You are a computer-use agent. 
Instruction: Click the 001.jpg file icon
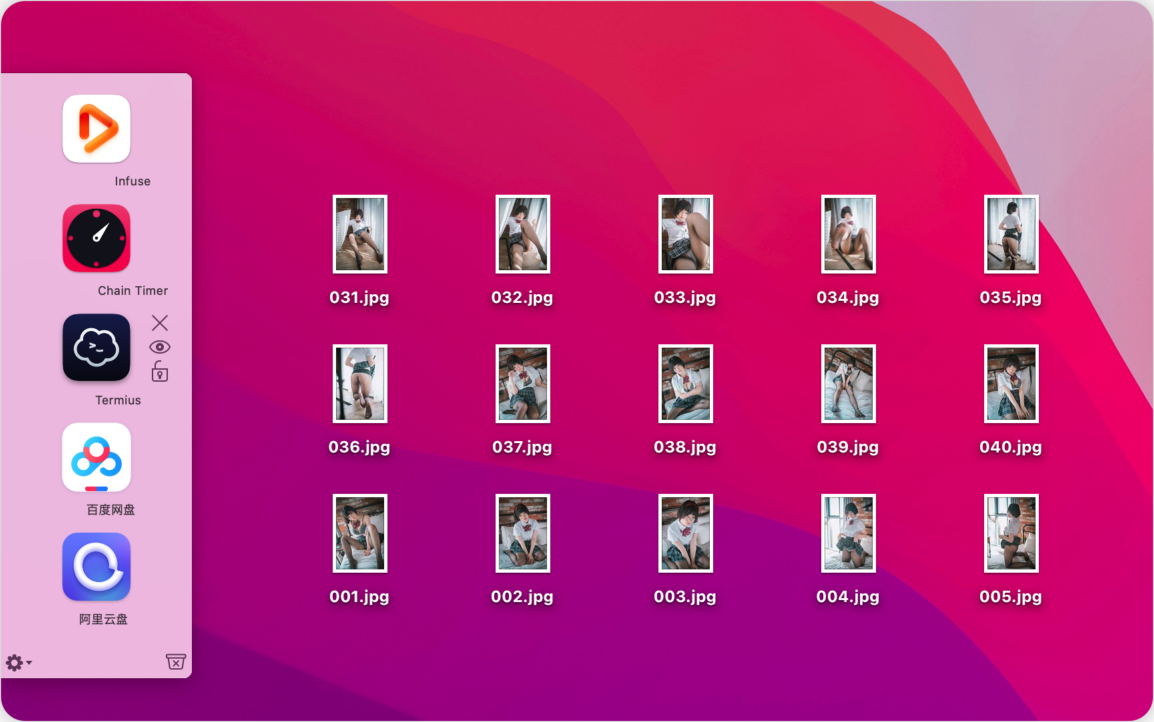pos(359,533)
